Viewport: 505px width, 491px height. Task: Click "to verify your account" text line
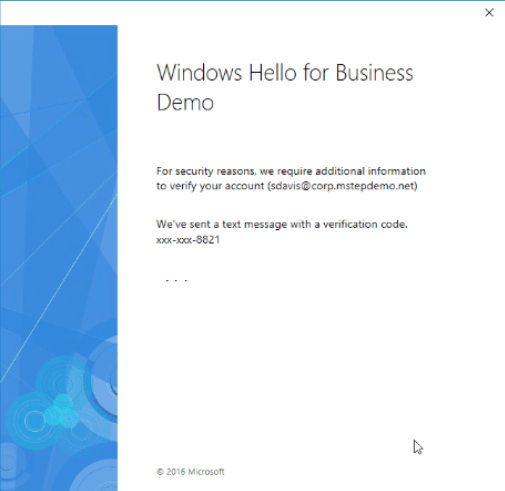pyautogui.click(x=210, y=186)
